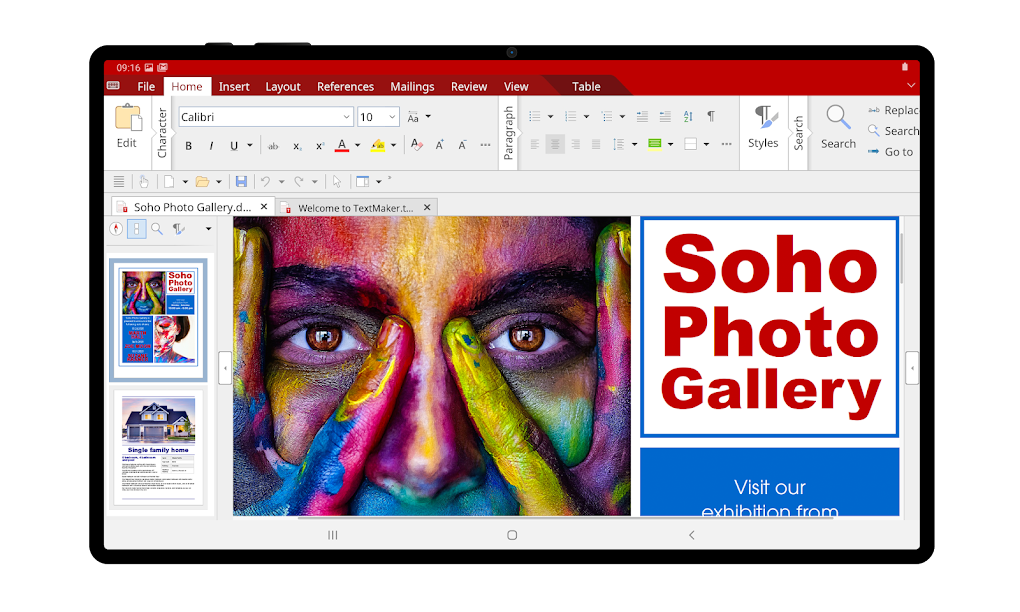Open the font name dropdown
The width and height of the screenshot is (1020, 612).
(x=347, y=116)
